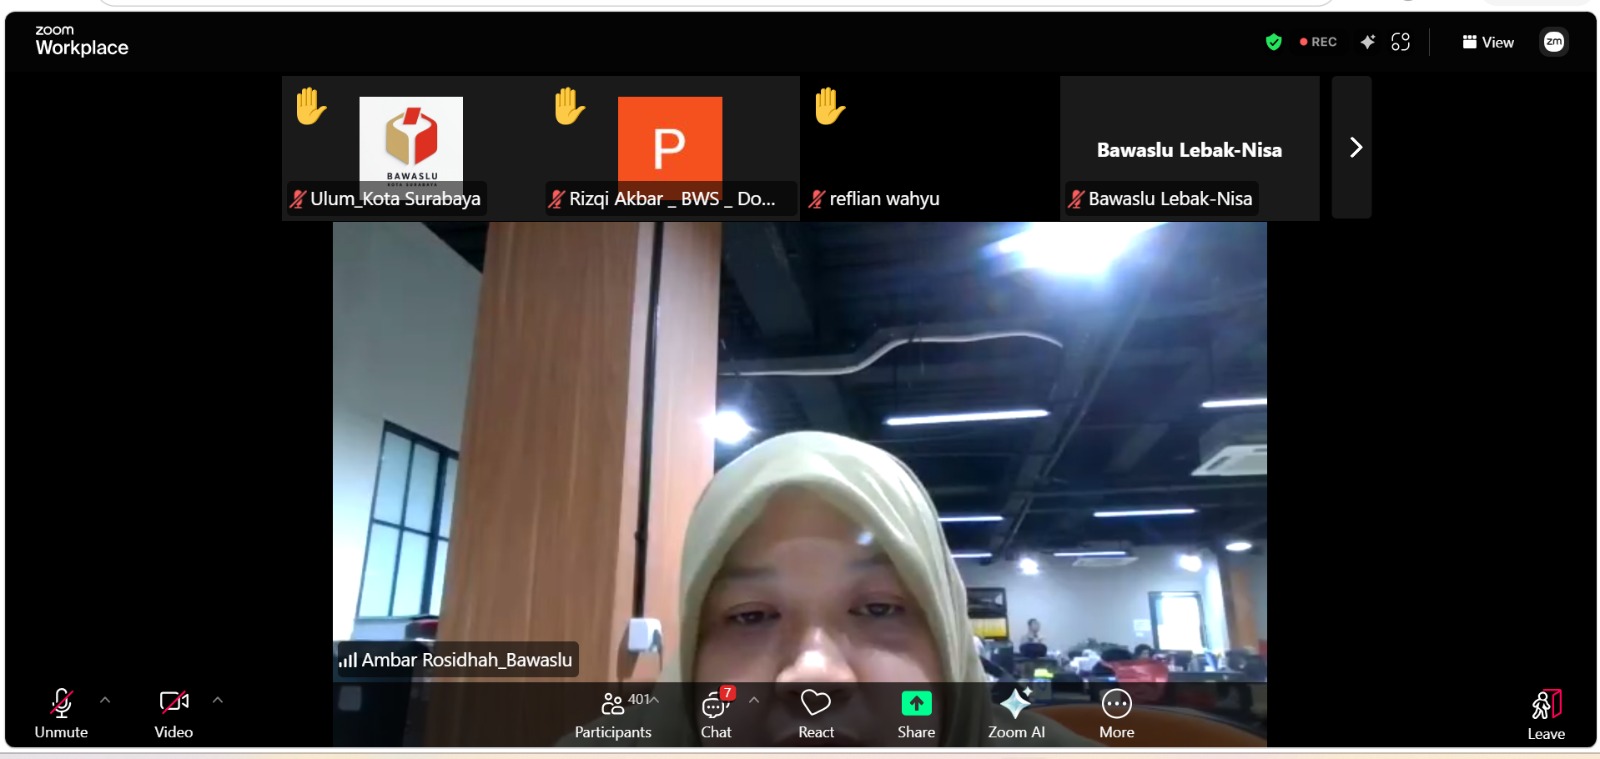This screenshot has height=759, width=1600.
Task: Open video options arrow beside Video
Action: coord(218,700)
